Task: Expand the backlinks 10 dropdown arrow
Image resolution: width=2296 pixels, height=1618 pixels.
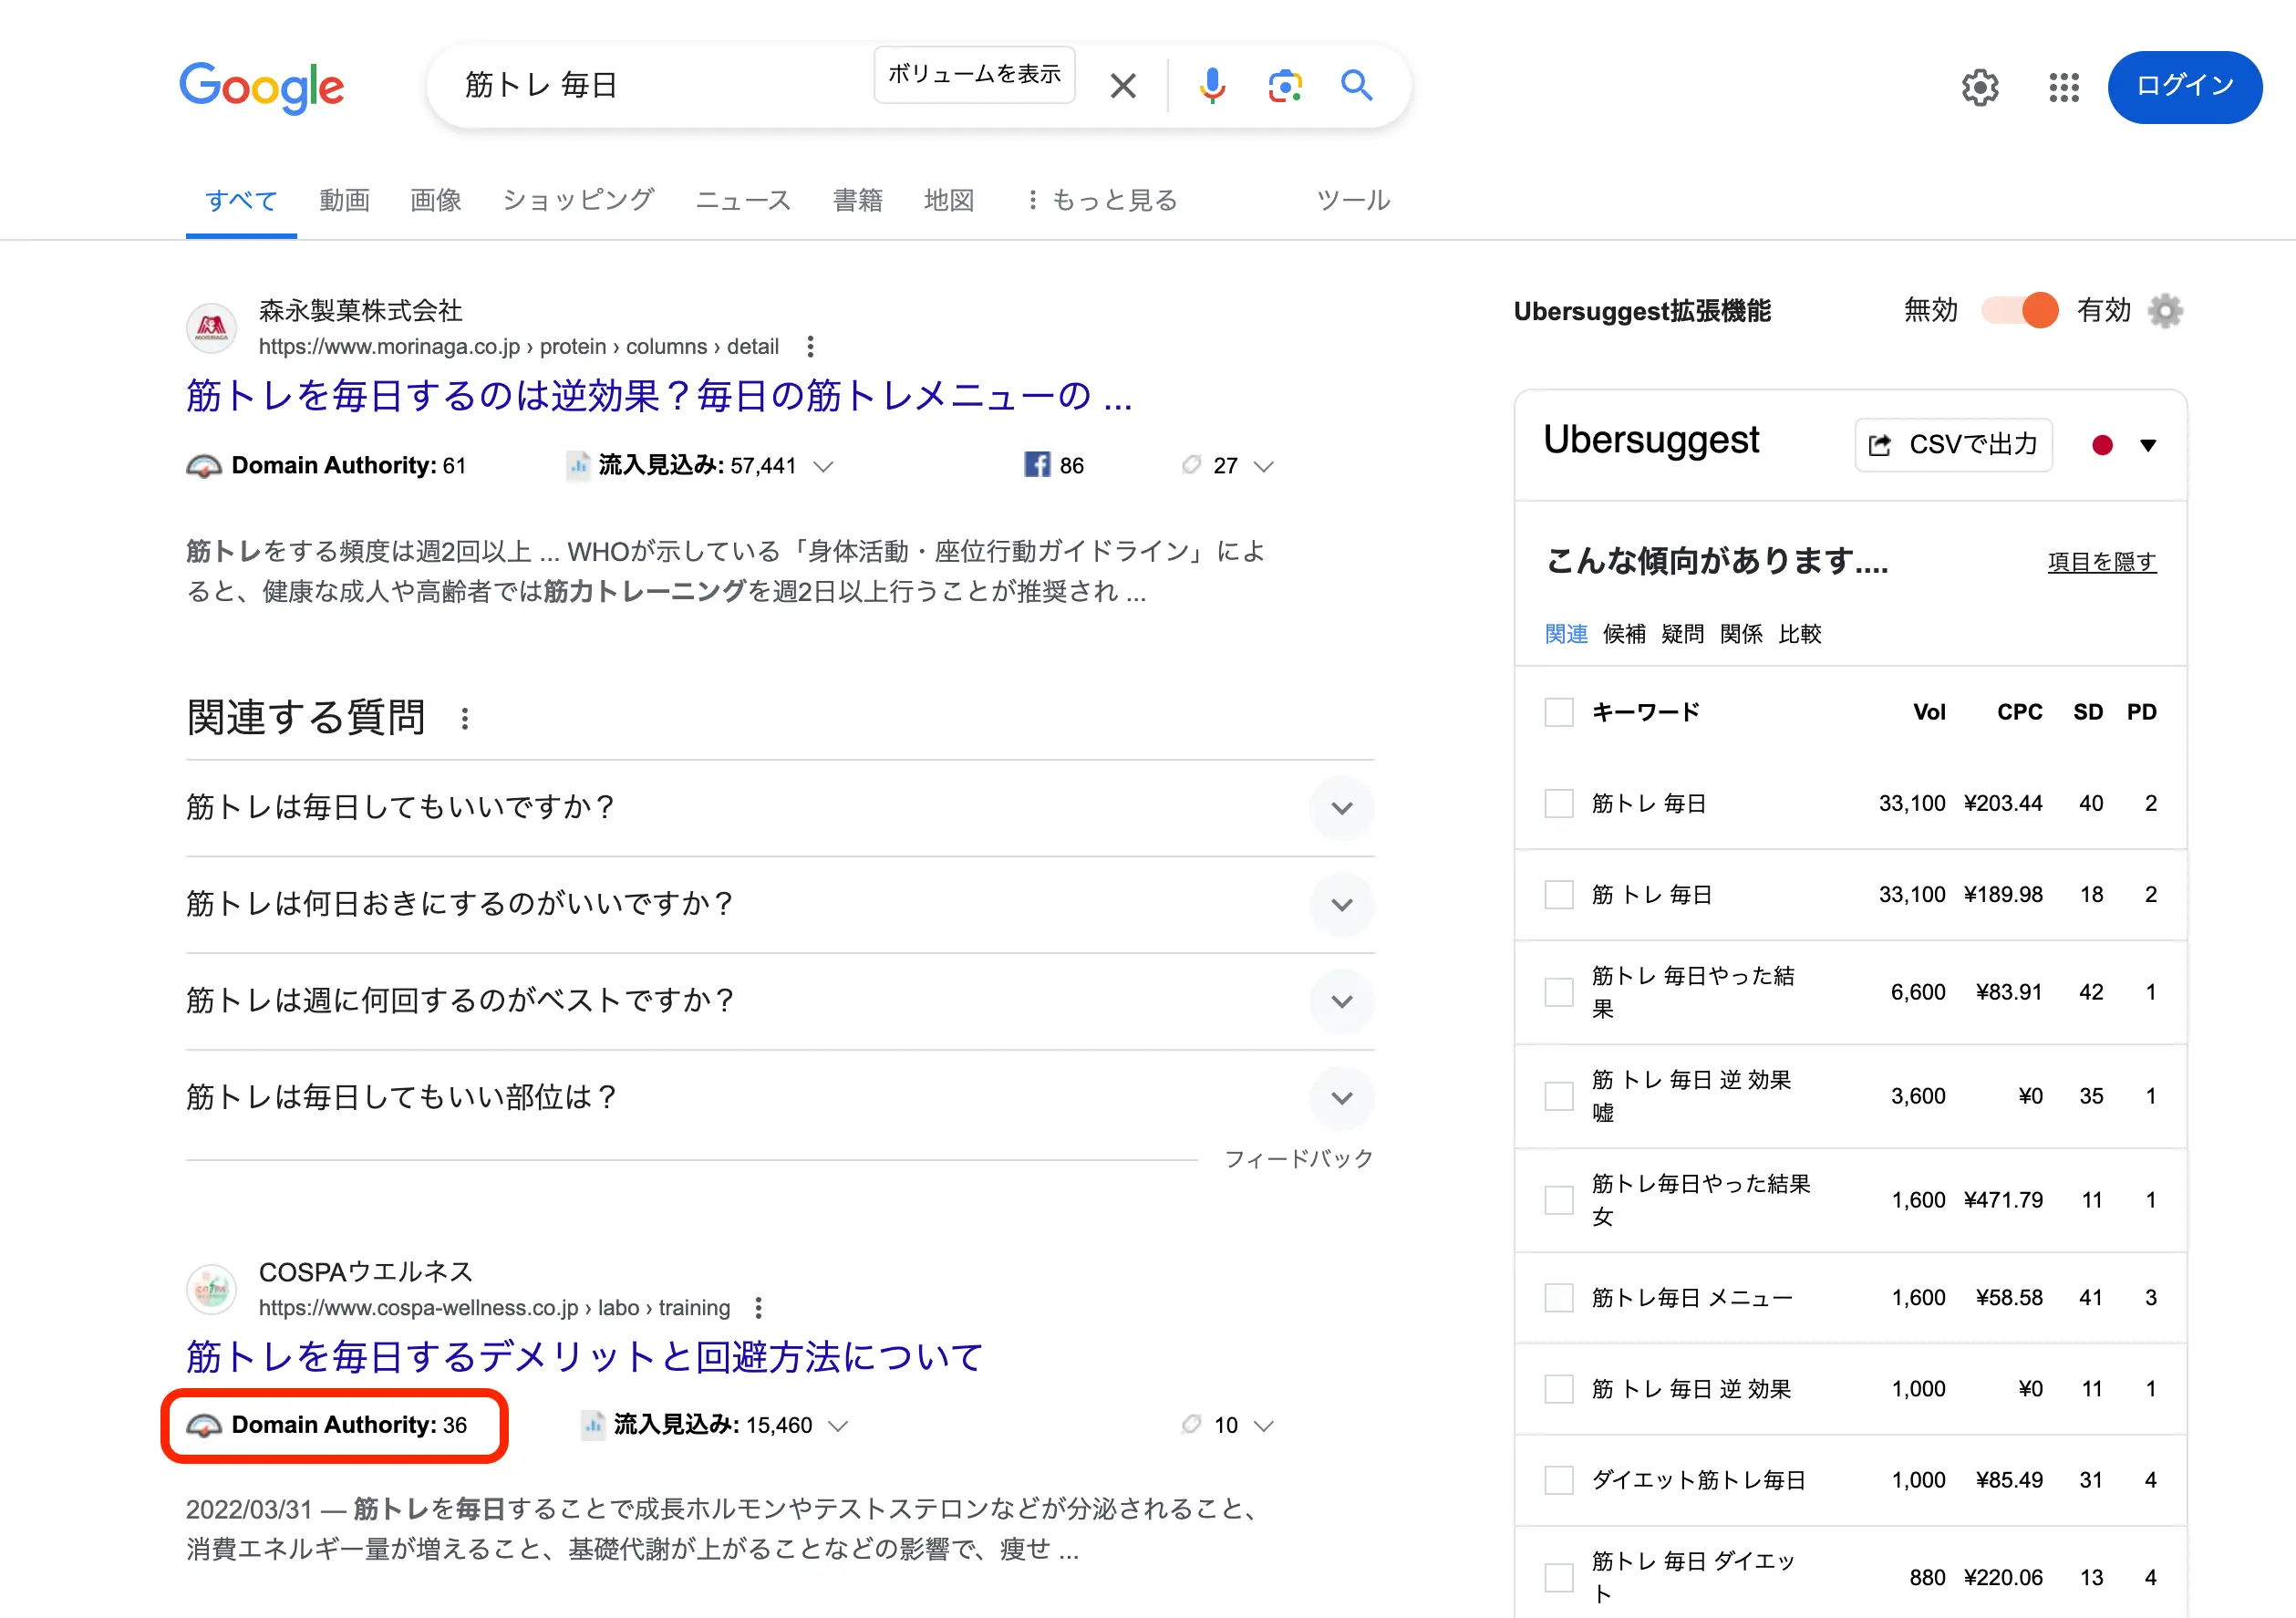Action: pos(1264,1426)
